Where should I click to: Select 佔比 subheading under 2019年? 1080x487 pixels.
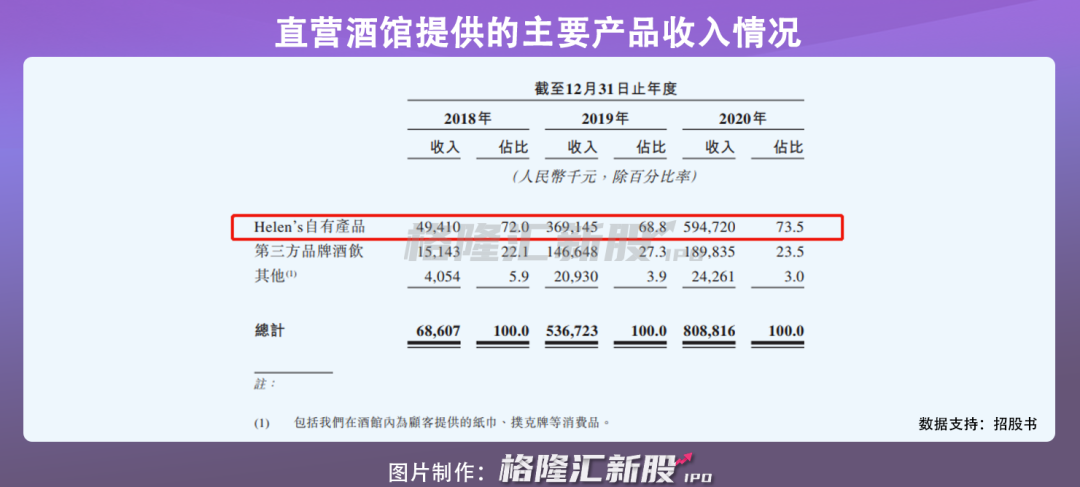click(x=652, y=147)
